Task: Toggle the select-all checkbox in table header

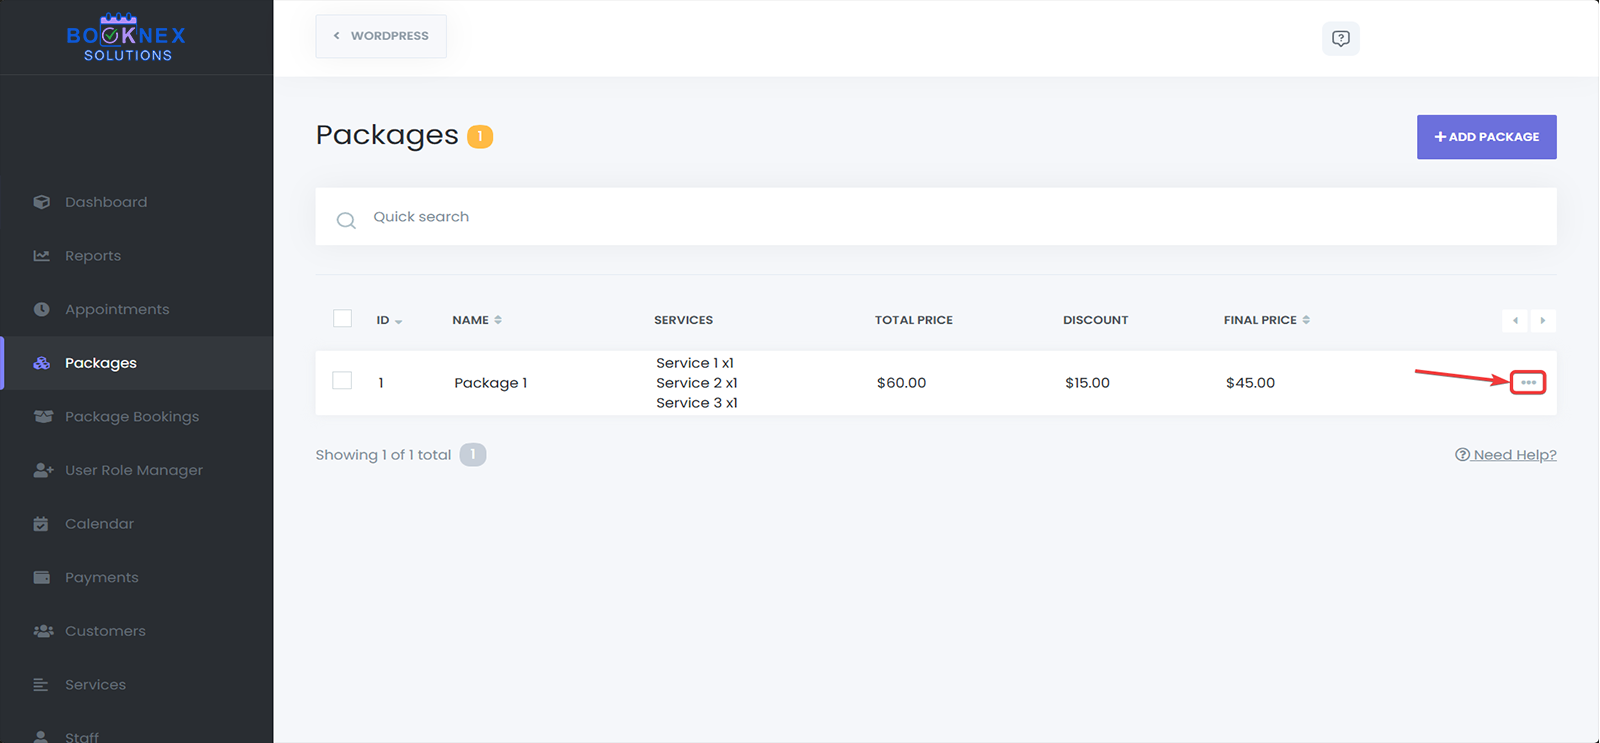Action: point(342,319)
